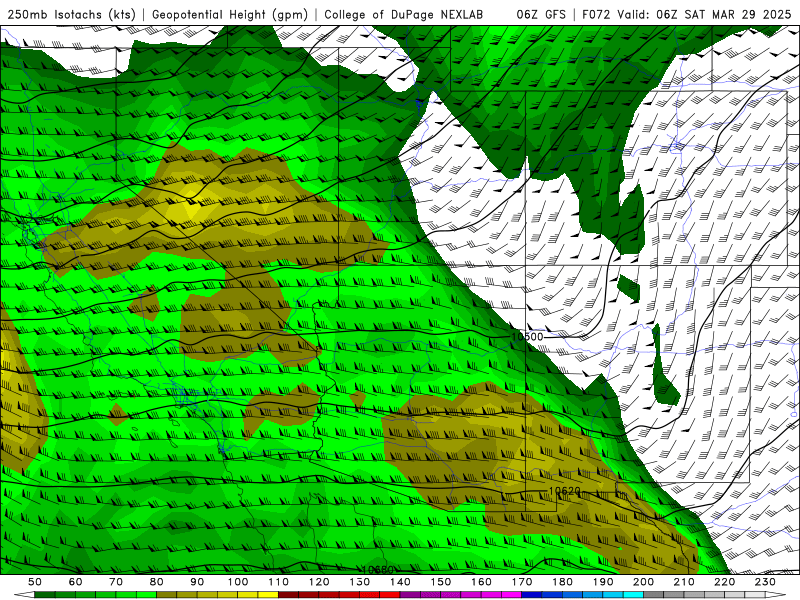This screenshot has width=800, height=600.
Task: Click the 150 value on the color scale
Action: click(441, 582)
